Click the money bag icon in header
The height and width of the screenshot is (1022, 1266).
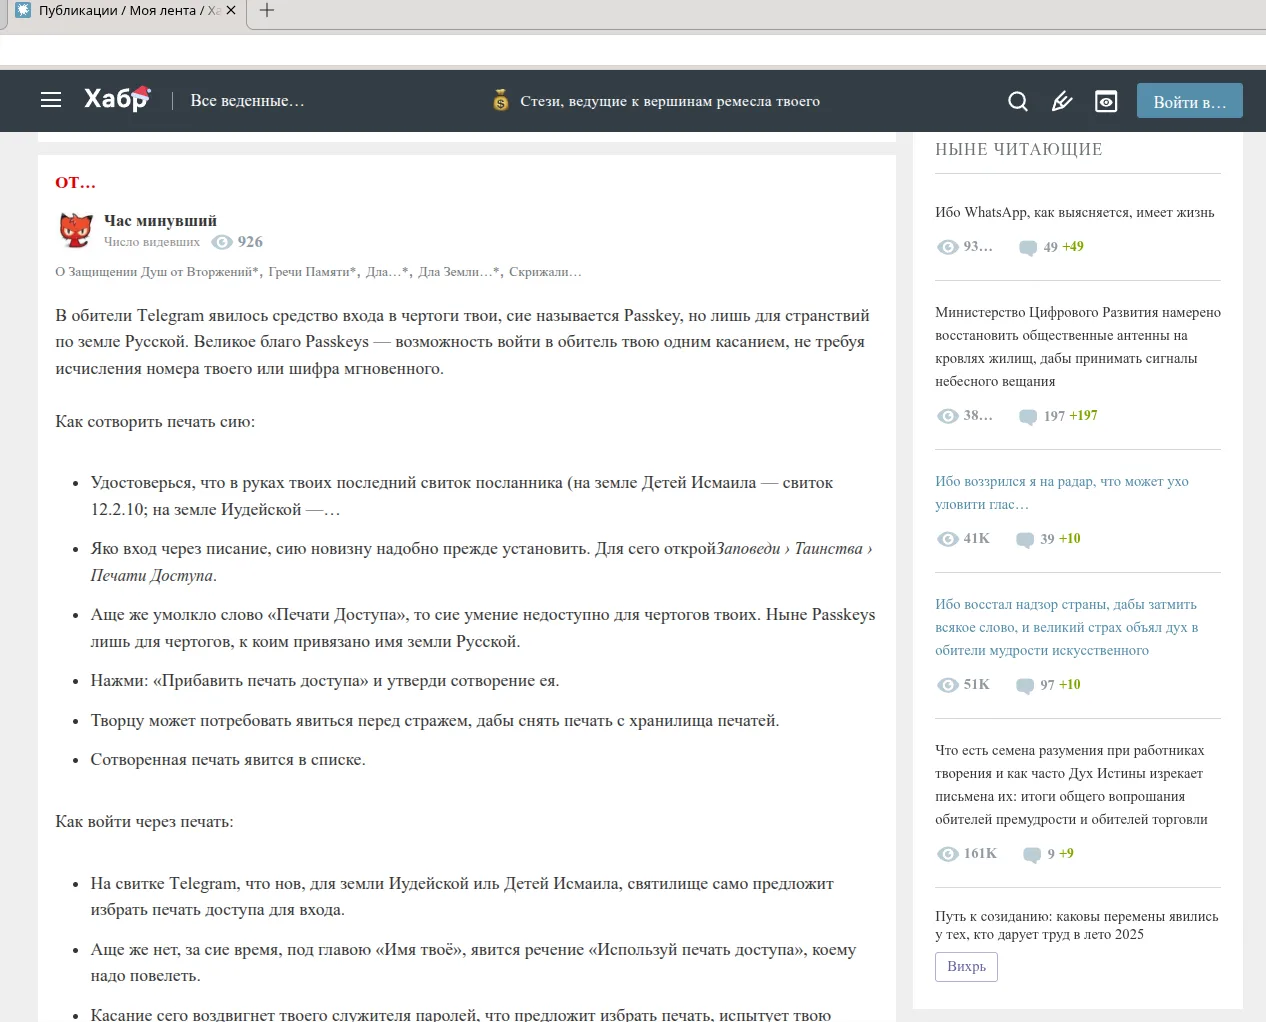501,101
